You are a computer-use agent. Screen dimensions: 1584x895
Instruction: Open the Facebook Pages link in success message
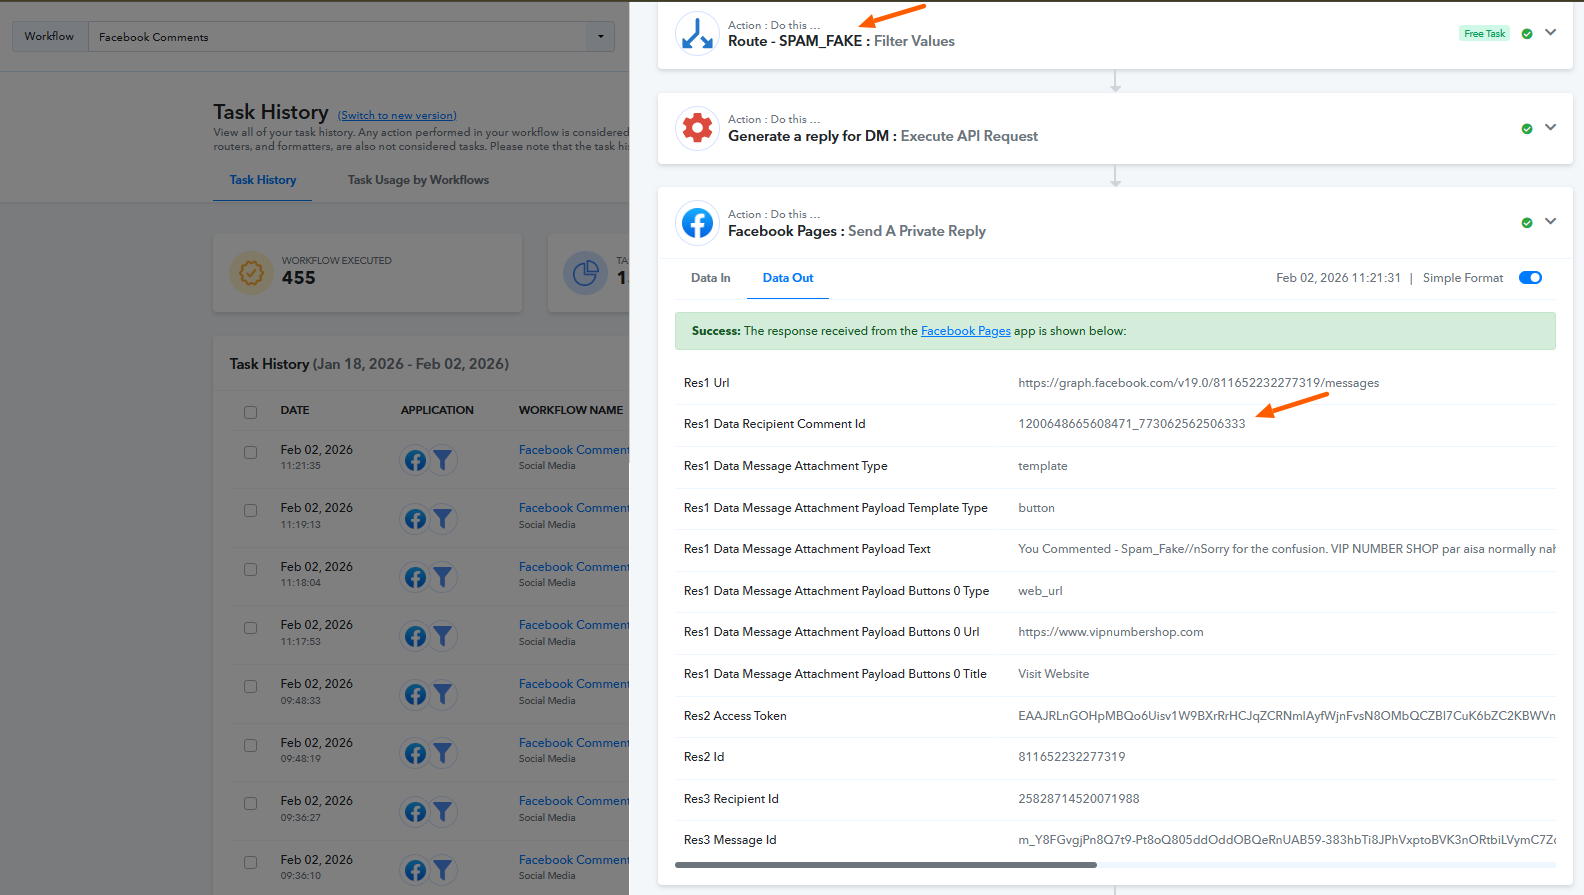pyautogui.click(x=965, y=331)
